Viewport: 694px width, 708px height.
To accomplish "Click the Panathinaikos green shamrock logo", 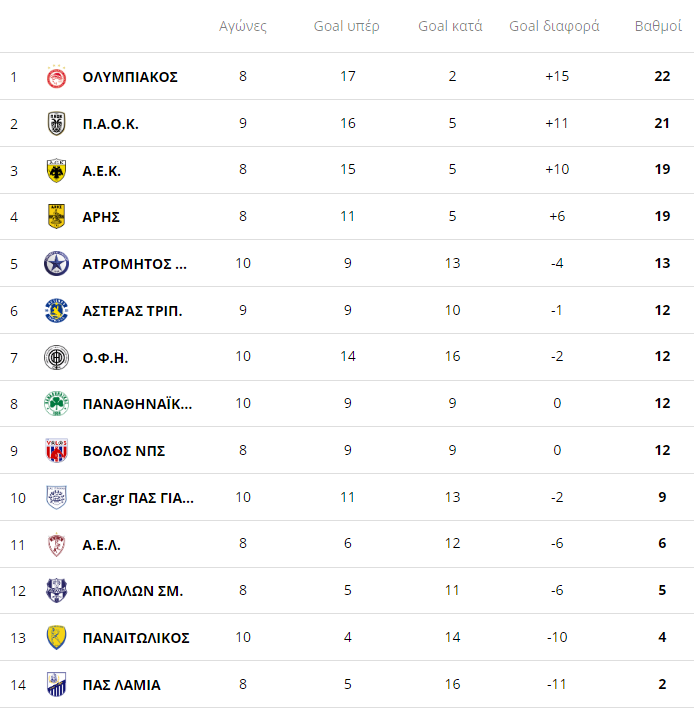I will tap(56, 403).
